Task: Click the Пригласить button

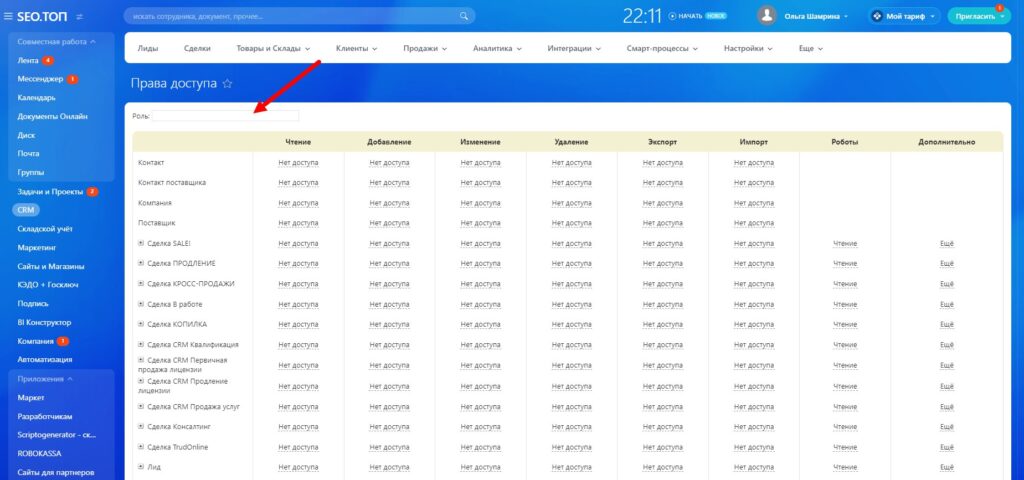Action: tap(979, 16)
